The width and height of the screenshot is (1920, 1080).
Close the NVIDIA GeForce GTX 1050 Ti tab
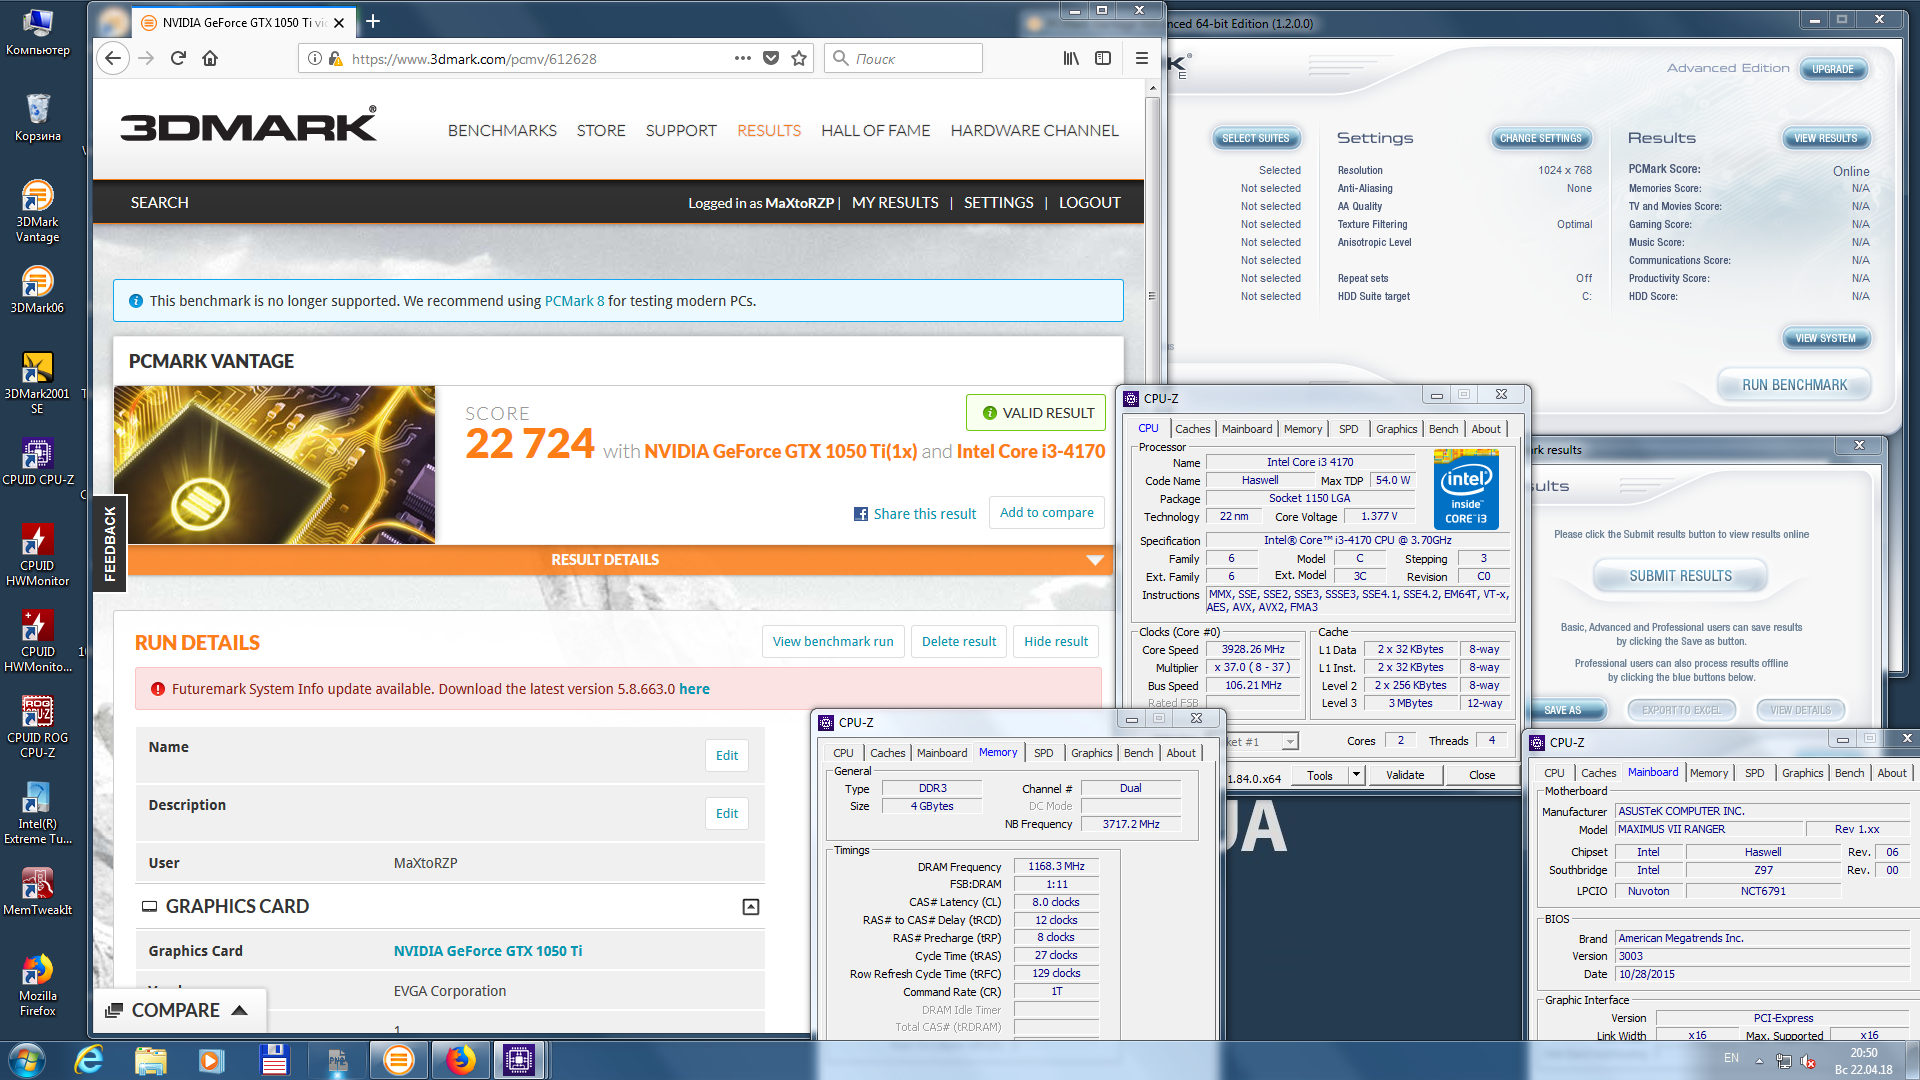(339, 22)
